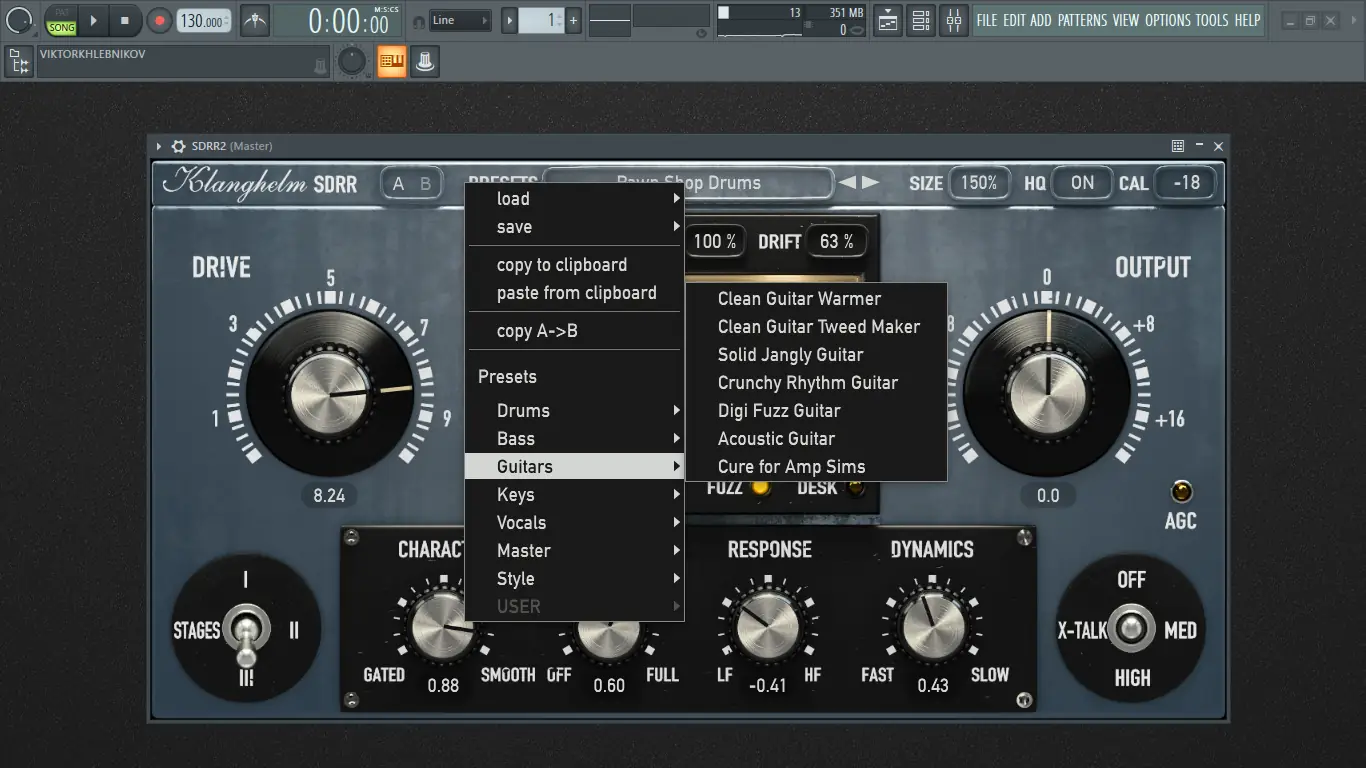The image size is (1366, 768).
Task: Select the Digi Fuzz Guitar preset
Action: click(x=816, y=411)
